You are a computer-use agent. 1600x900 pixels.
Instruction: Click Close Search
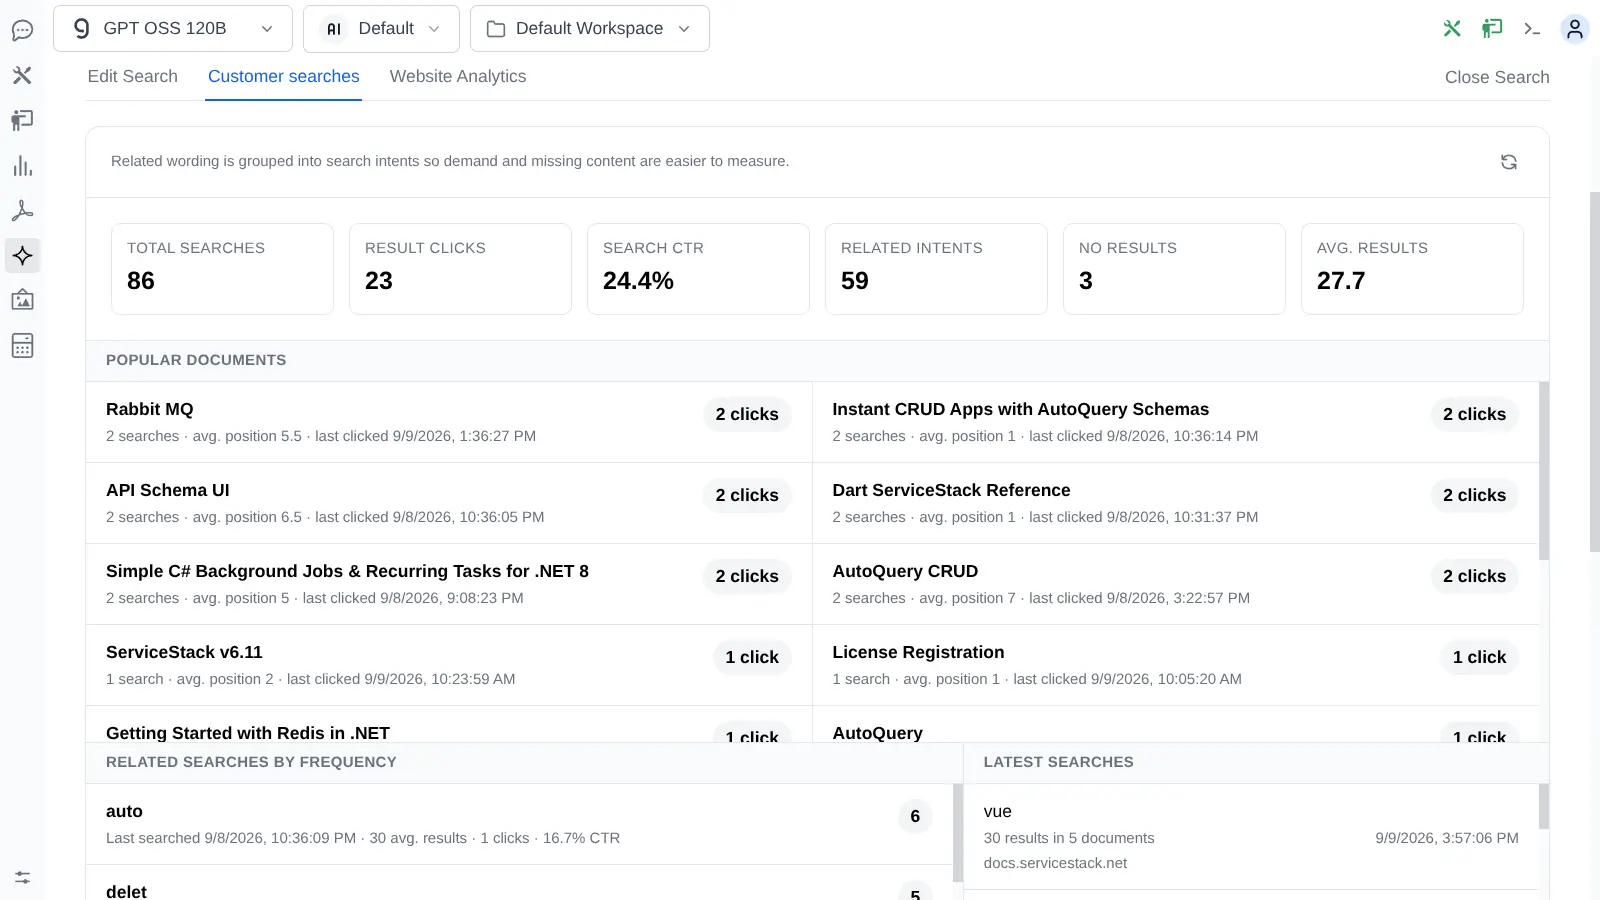click(1497, 77)
